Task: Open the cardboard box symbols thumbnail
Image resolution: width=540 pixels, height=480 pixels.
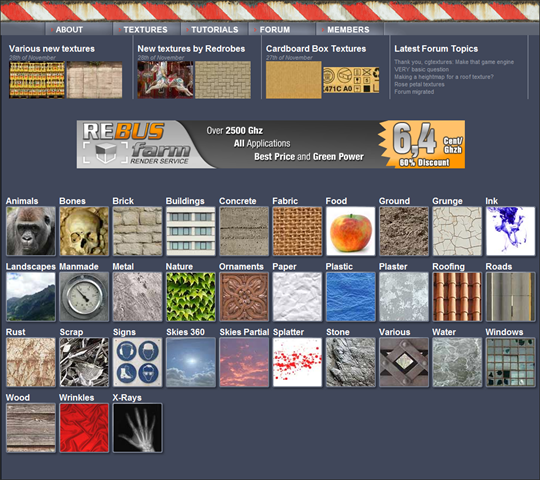Action: 351,80
